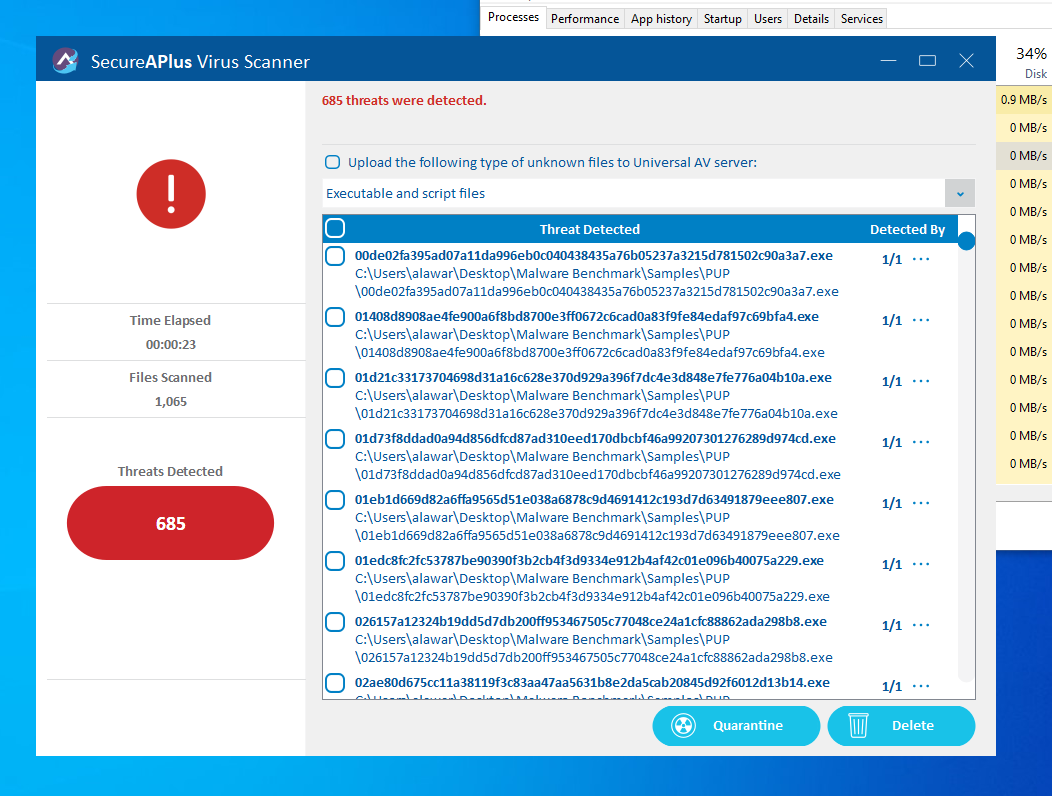
Task: Check the box for the 00de02fa395ad07a threat
Action: point(335,256)
